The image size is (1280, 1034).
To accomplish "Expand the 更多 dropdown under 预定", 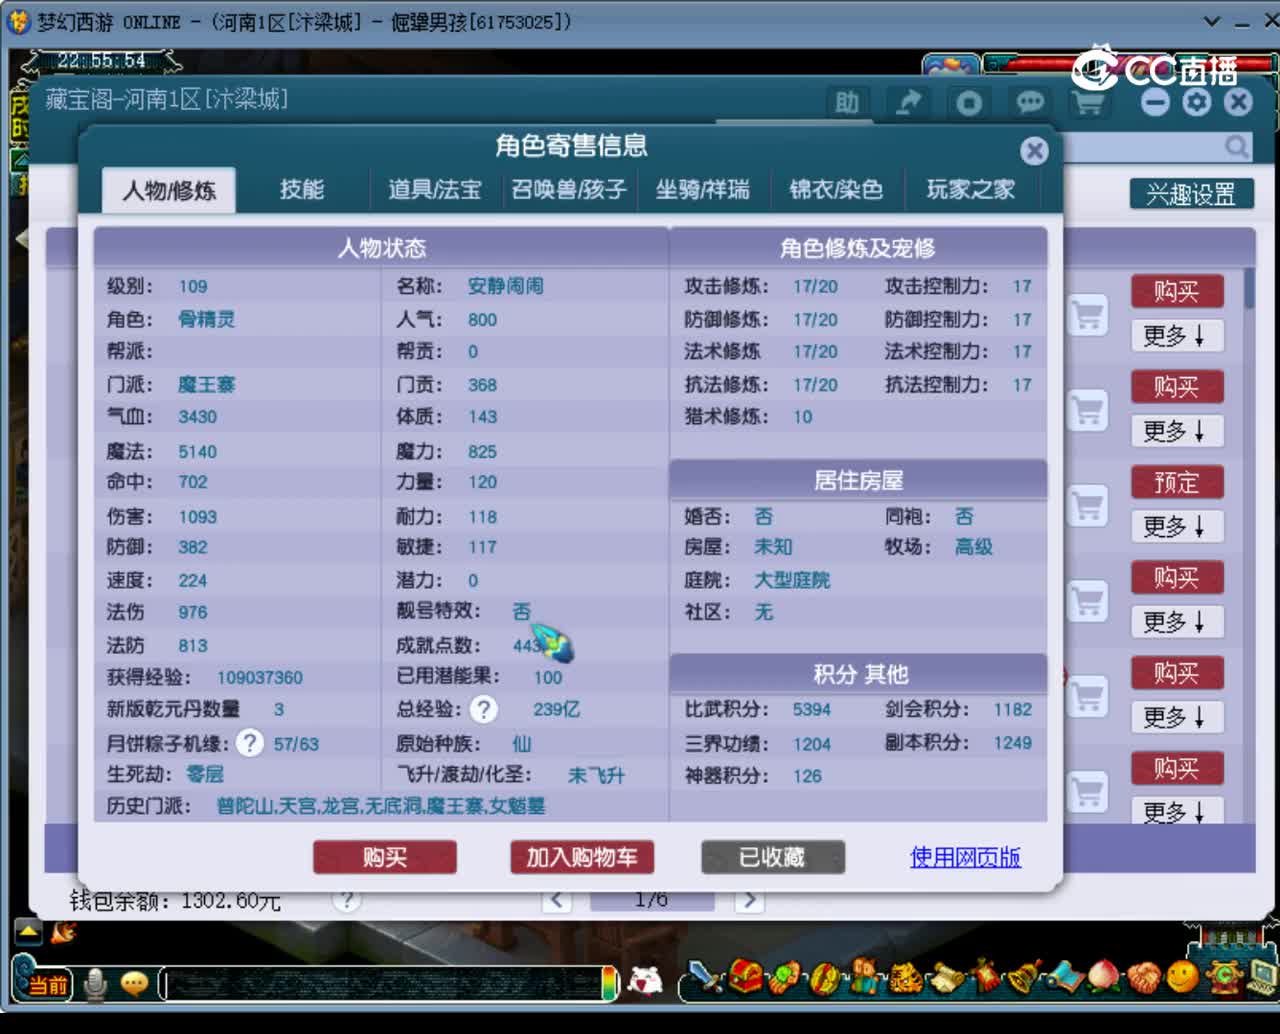I will [x=1176, y=526].
